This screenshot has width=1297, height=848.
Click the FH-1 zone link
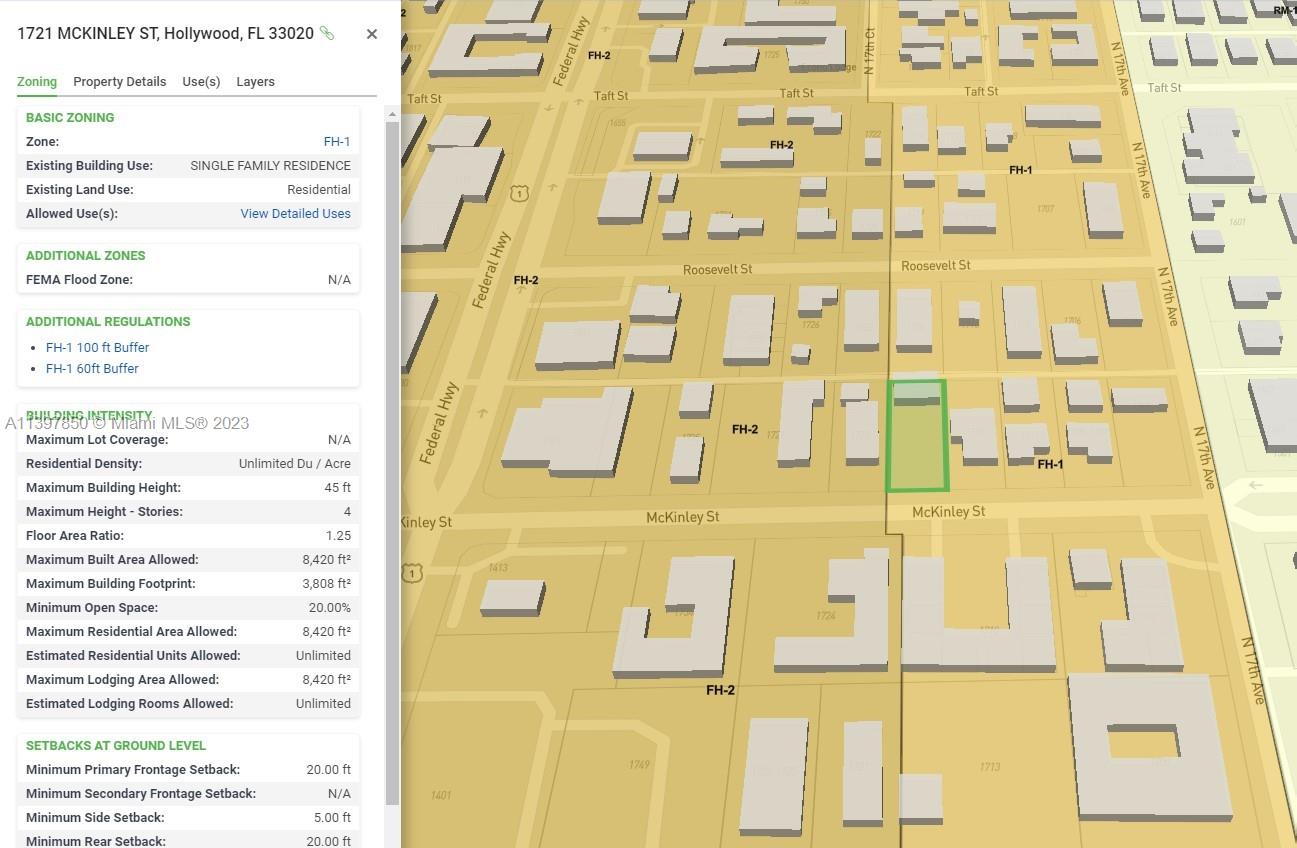[337, 142]
